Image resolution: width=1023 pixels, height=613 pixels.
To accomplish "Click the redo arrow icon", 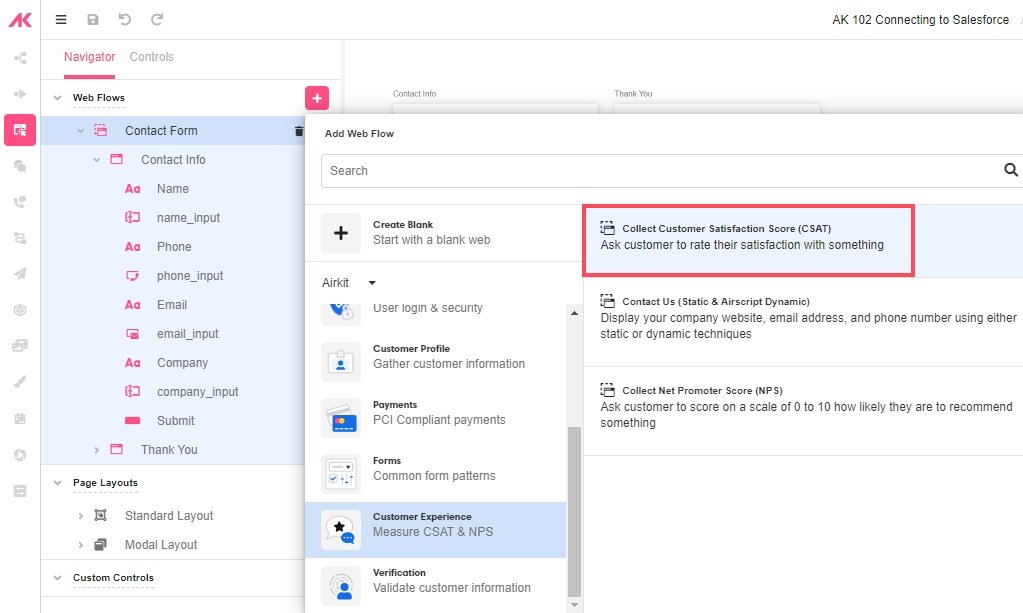I will click(x=157, y=20).
